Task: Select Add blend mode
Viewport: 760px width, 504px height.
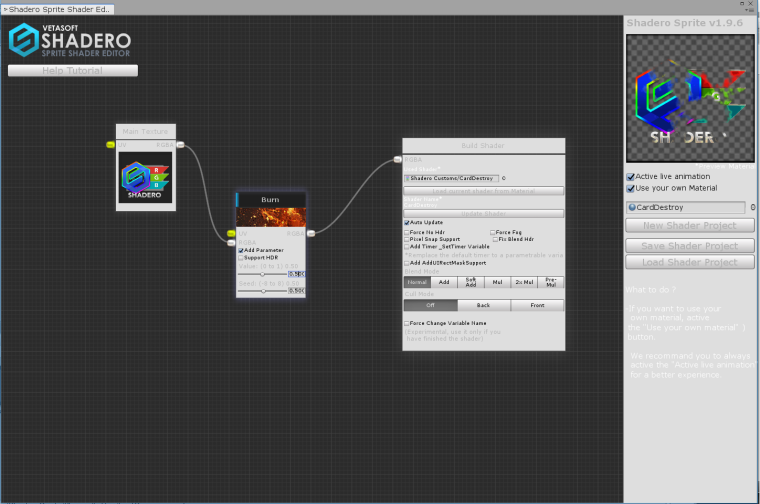Action: point(444,282)
